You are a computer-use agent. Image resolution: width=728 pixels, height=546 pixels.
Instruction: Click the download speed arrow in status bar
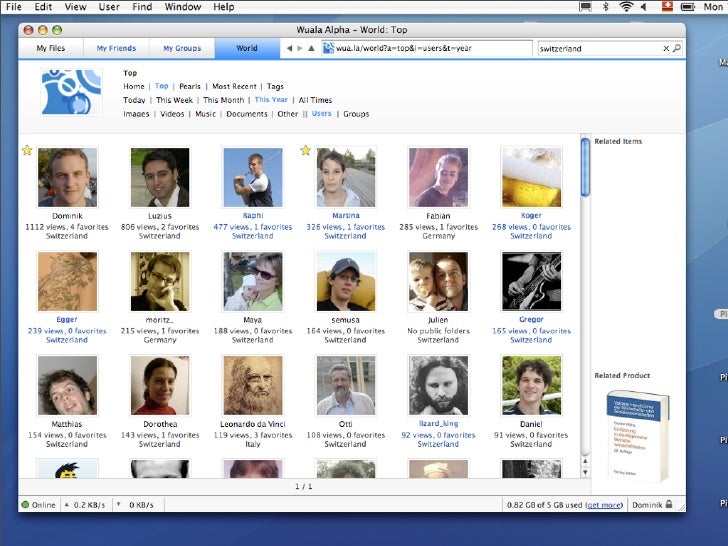(119, 504)
